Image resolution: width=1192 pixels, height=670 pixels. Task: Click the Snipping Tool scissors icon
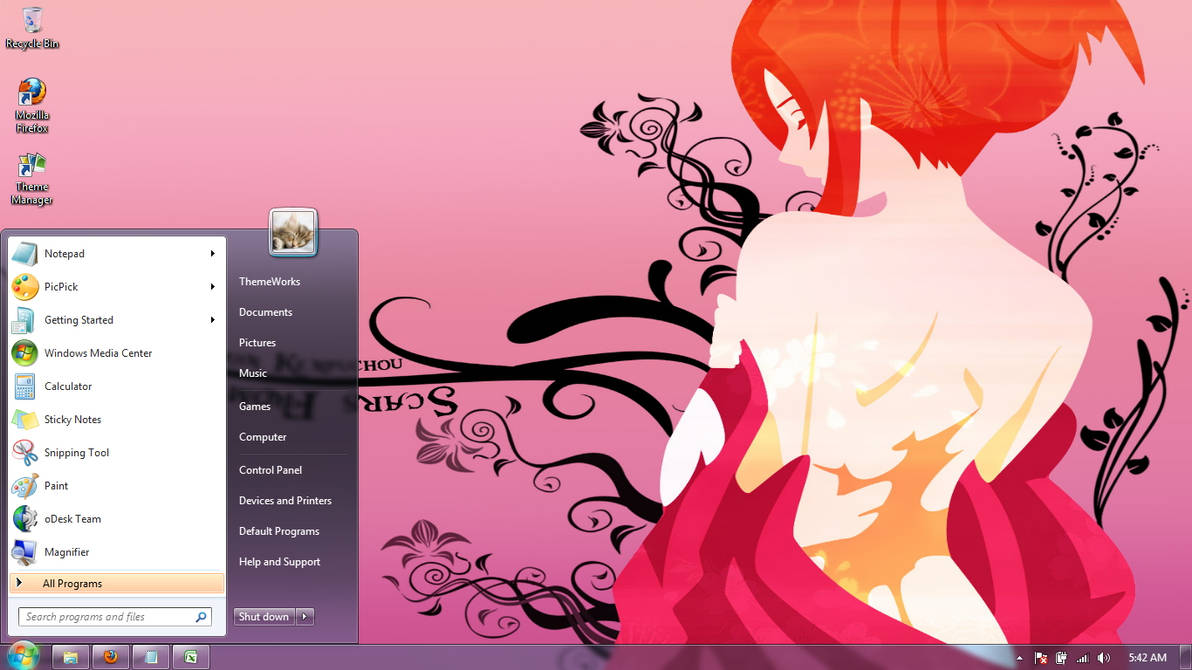click(24, 452)
